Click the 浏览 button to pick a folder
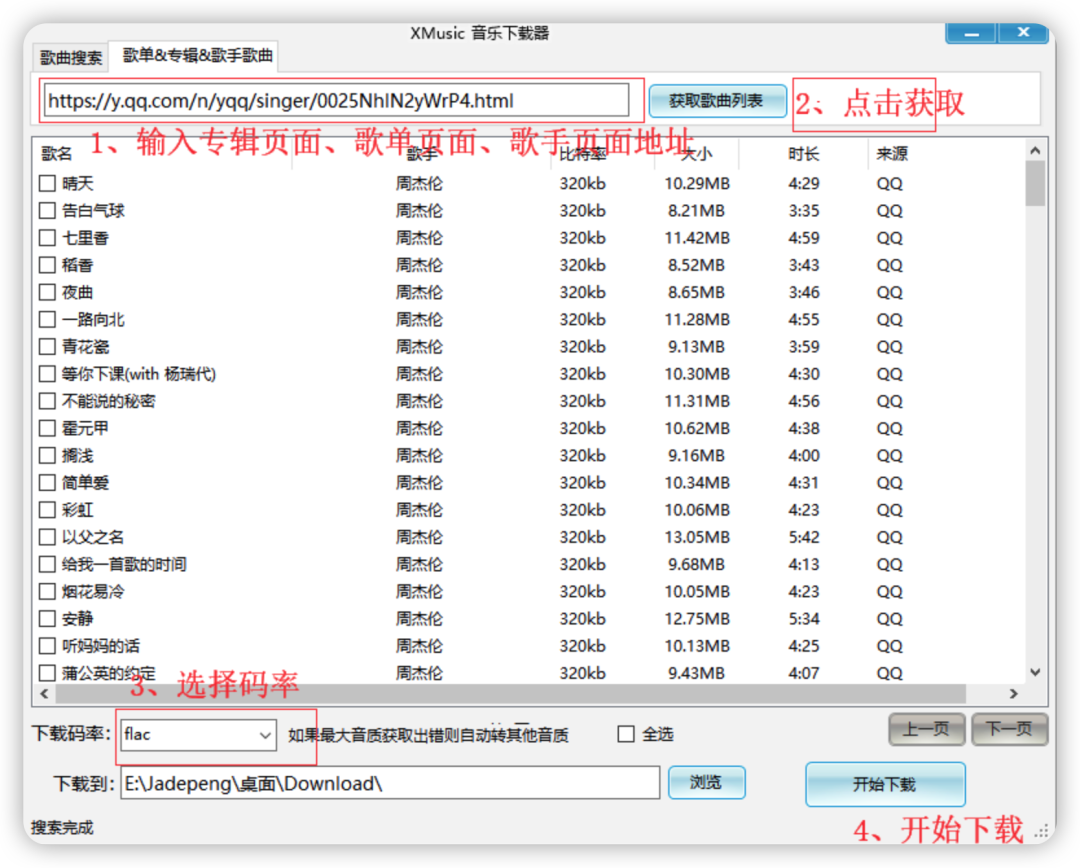 [x=707, y=783]
